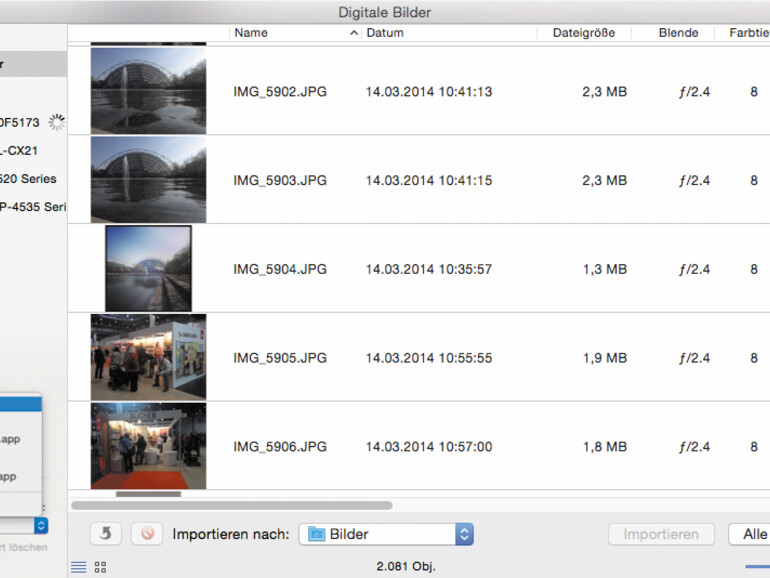This screenshot has width=770, height=578.
Task: Click date 14.03.2014 10:41:13
Action: coord(429,92)
